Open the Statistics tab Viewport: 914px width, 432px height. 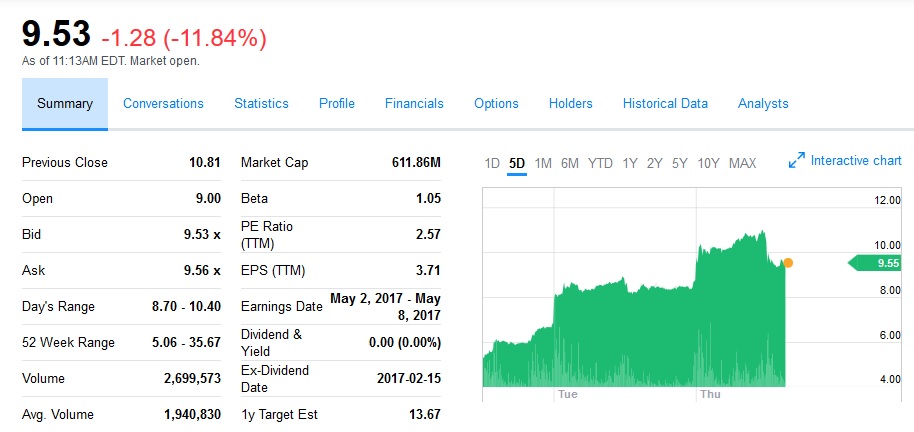point(261,104)
